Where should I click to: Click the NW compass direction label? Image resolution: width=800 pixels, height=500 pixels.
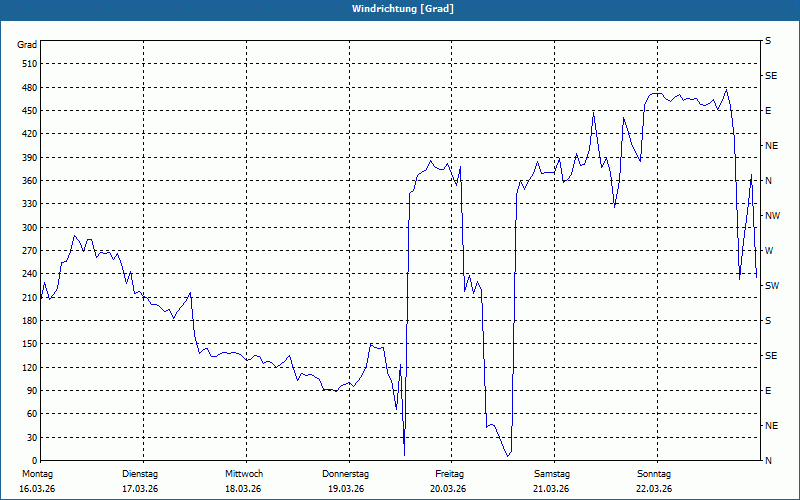click(x=773, y=216)
